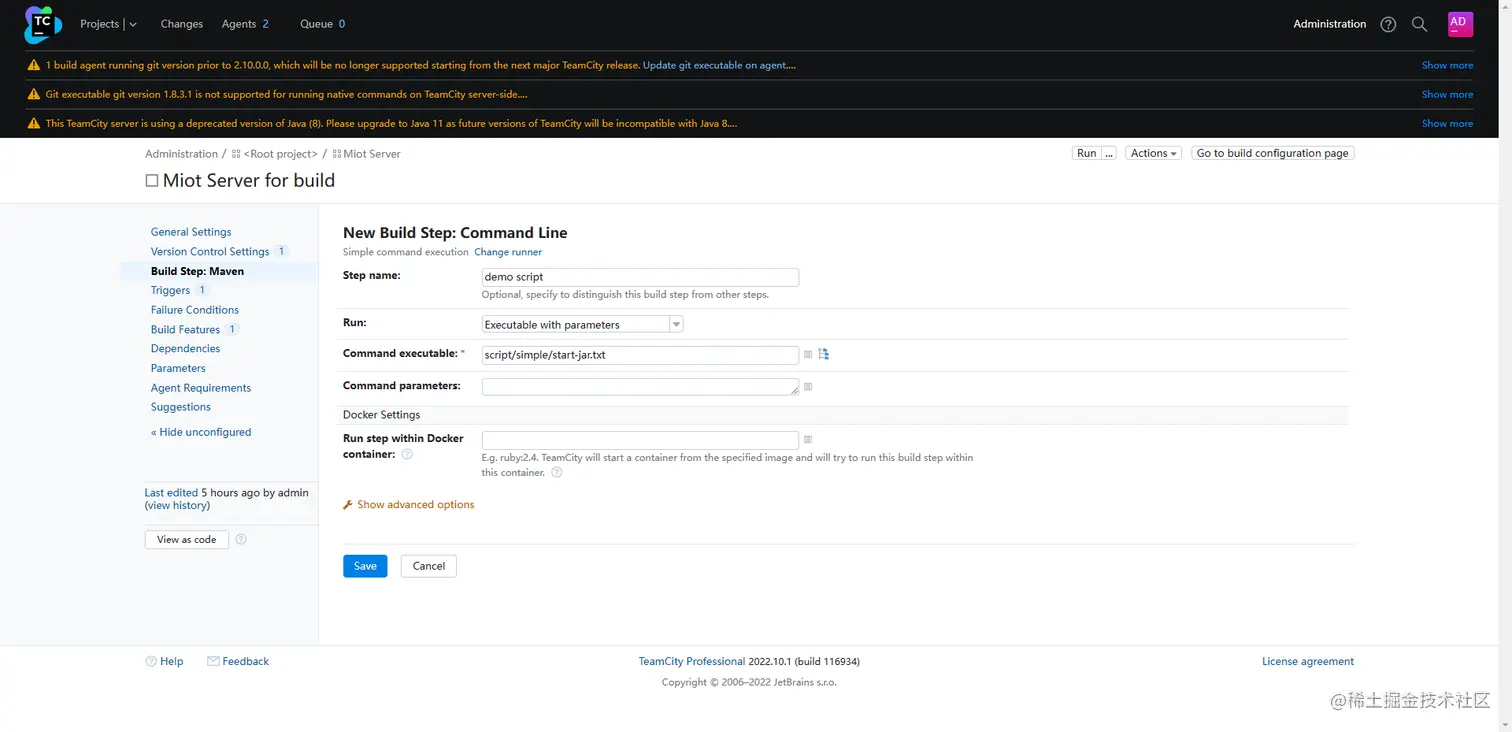Open Build Features in sidebar
Viewport: 1512px width, 732px height.
185,329
